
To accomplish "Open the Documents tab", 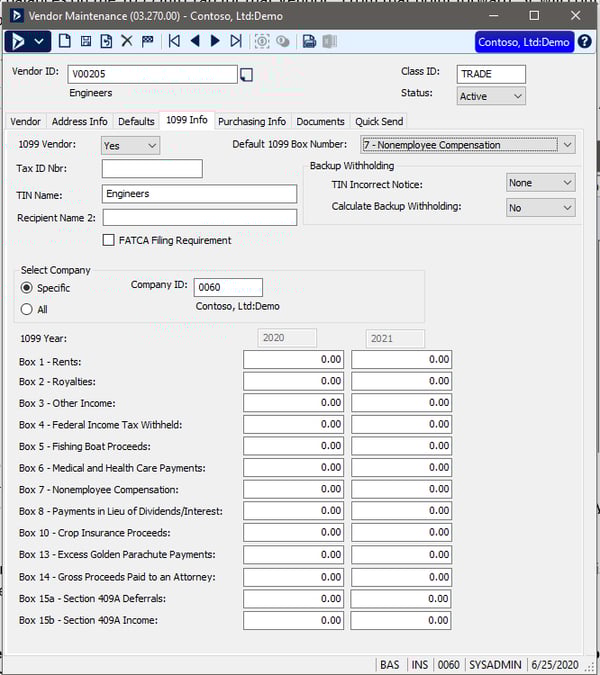I will point(320,121).
